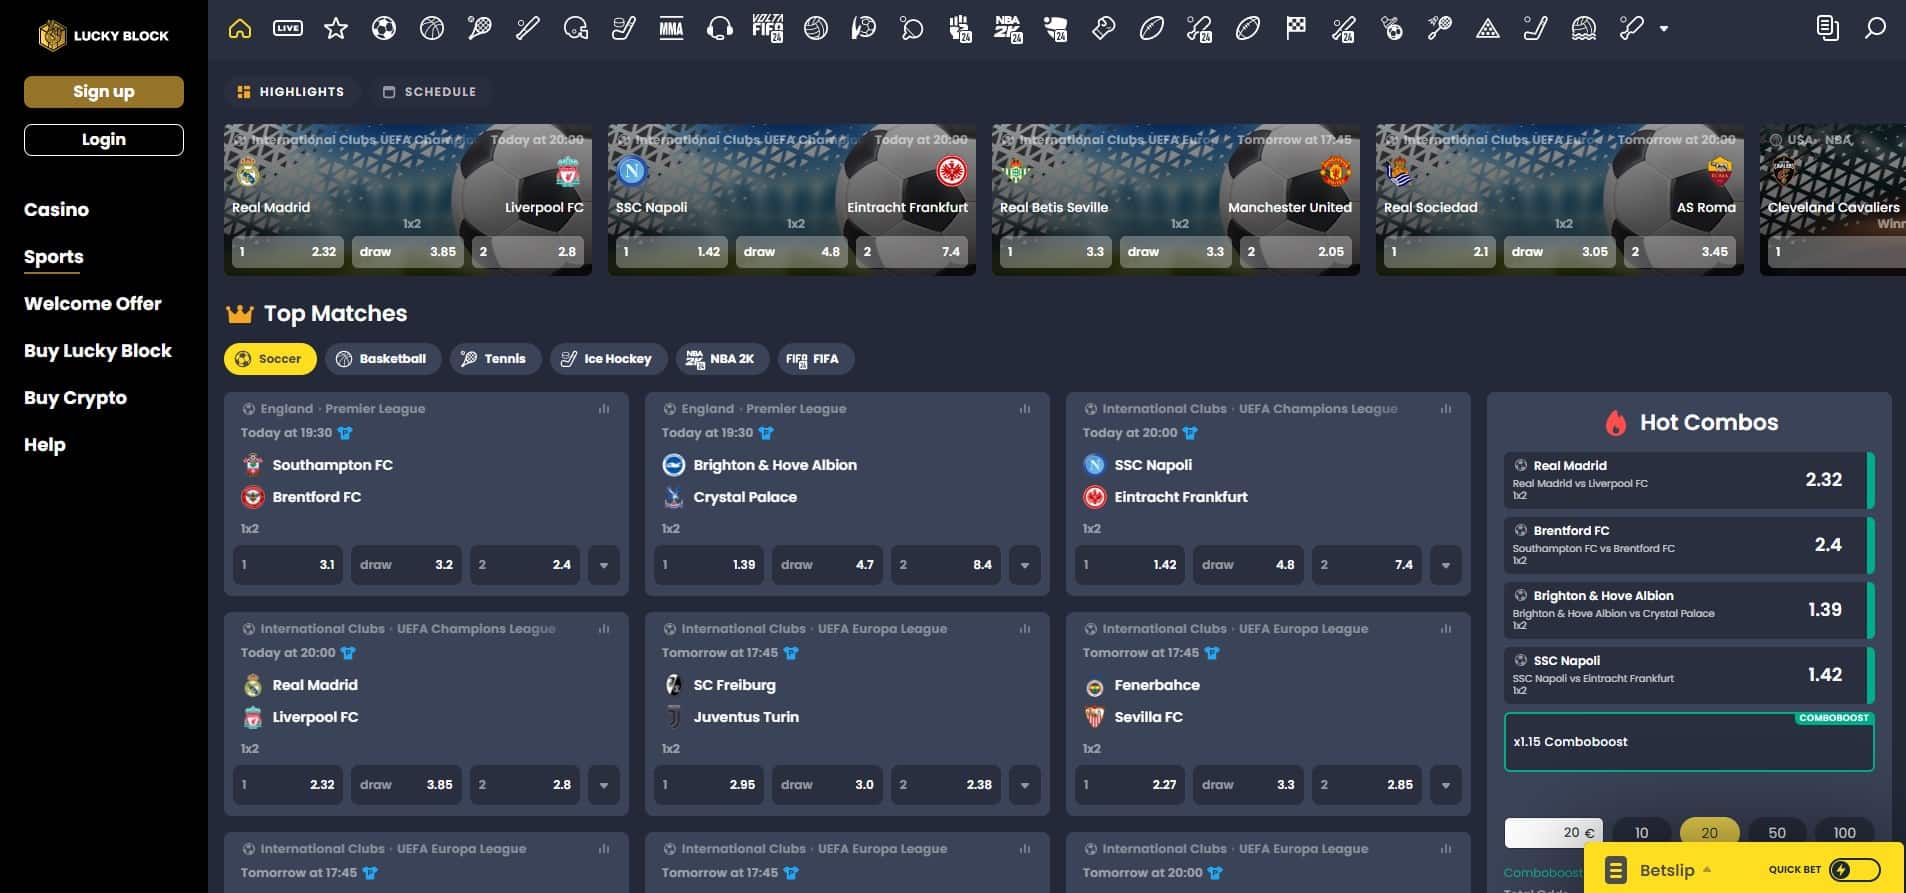This screenshot has width=1906, height=893.
Task: Pick draw 3.85 in Real Madrid highlight banner
Action: pos(408,252)
